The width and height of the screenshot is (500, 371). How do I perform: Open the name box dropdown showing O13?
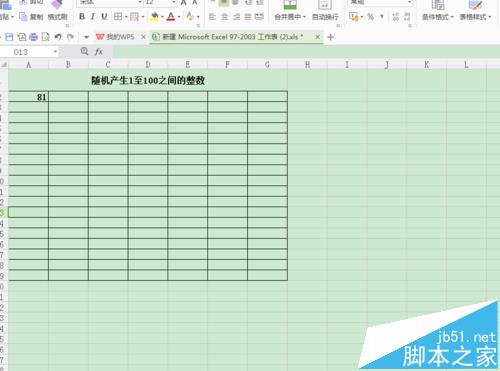click(55, 52)
